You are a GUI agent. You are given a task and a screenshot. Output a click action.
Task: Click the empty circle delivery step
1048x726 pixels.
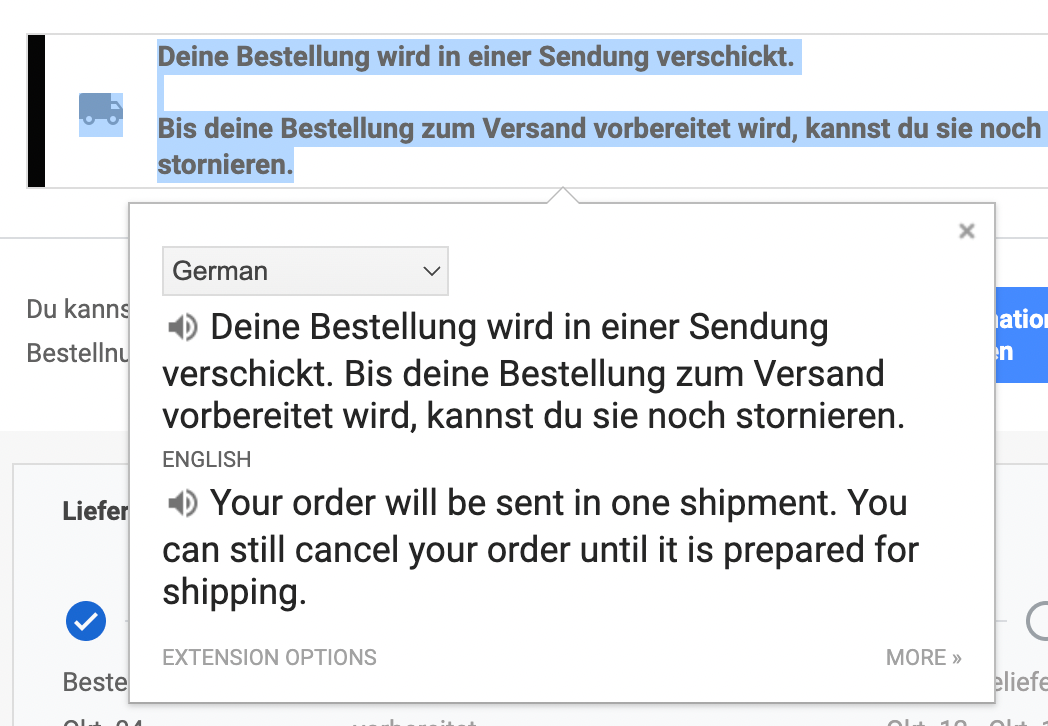coord(1037,621)
